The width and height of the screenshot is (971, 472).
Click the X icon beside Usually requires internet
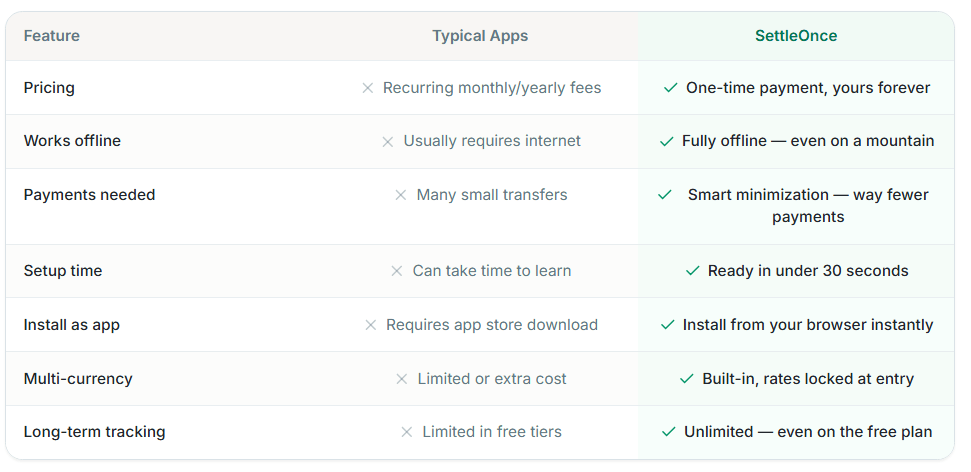coord(388,142)
